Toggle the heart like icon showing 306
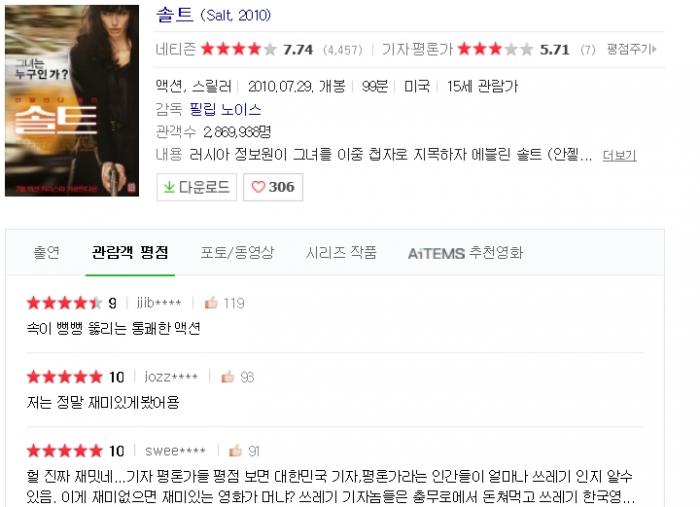The width and height of the screenshot is (700, 507). 258,187
